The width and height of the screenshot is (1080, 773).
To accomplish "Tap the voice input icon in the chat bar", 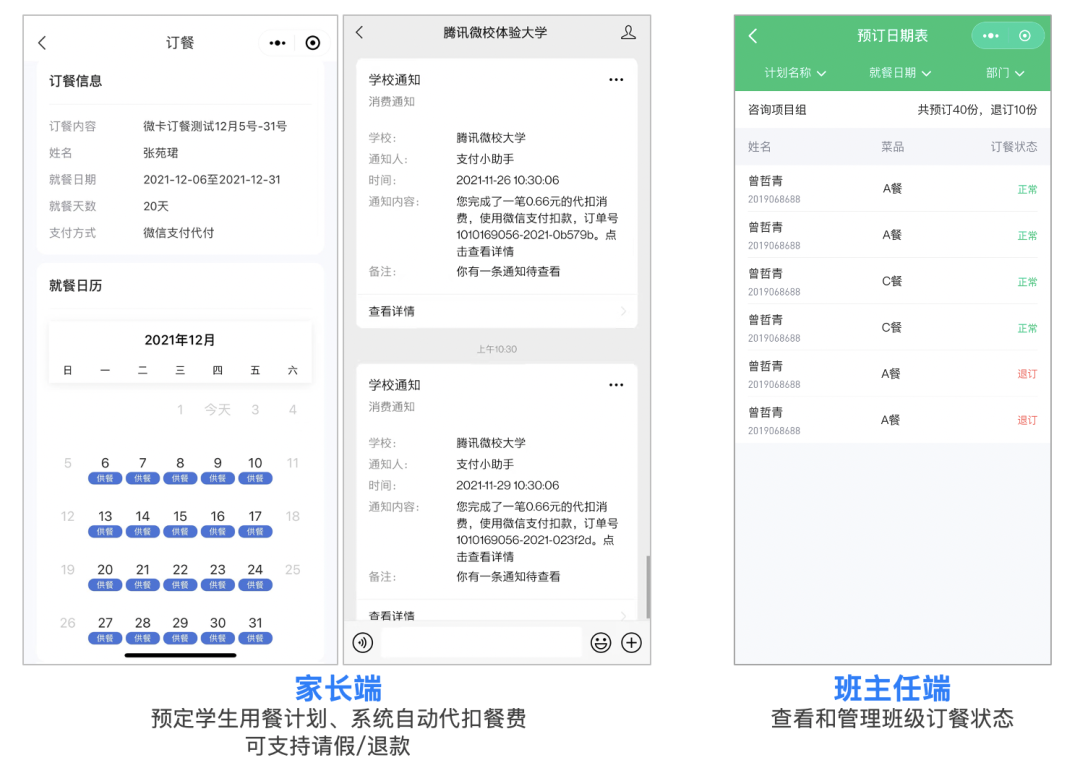I will pyautogui.click(x=362, y=643).
